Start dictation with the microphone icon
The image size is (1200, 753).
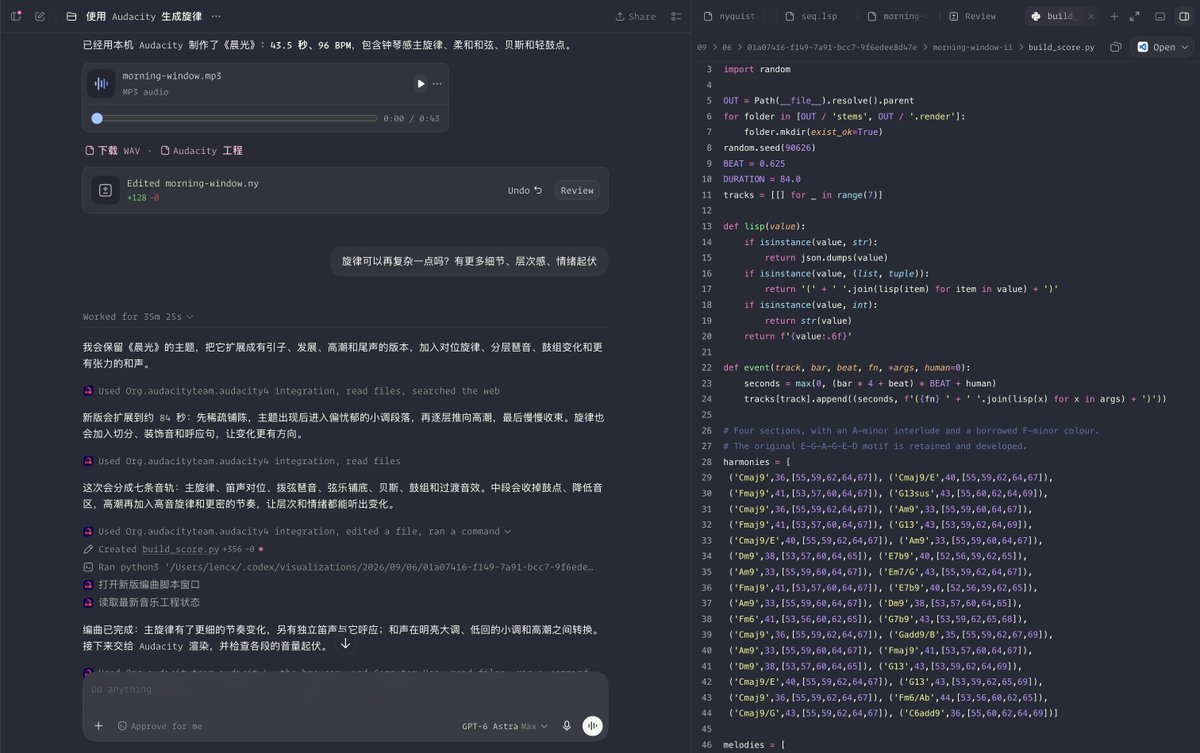point(567,726)
